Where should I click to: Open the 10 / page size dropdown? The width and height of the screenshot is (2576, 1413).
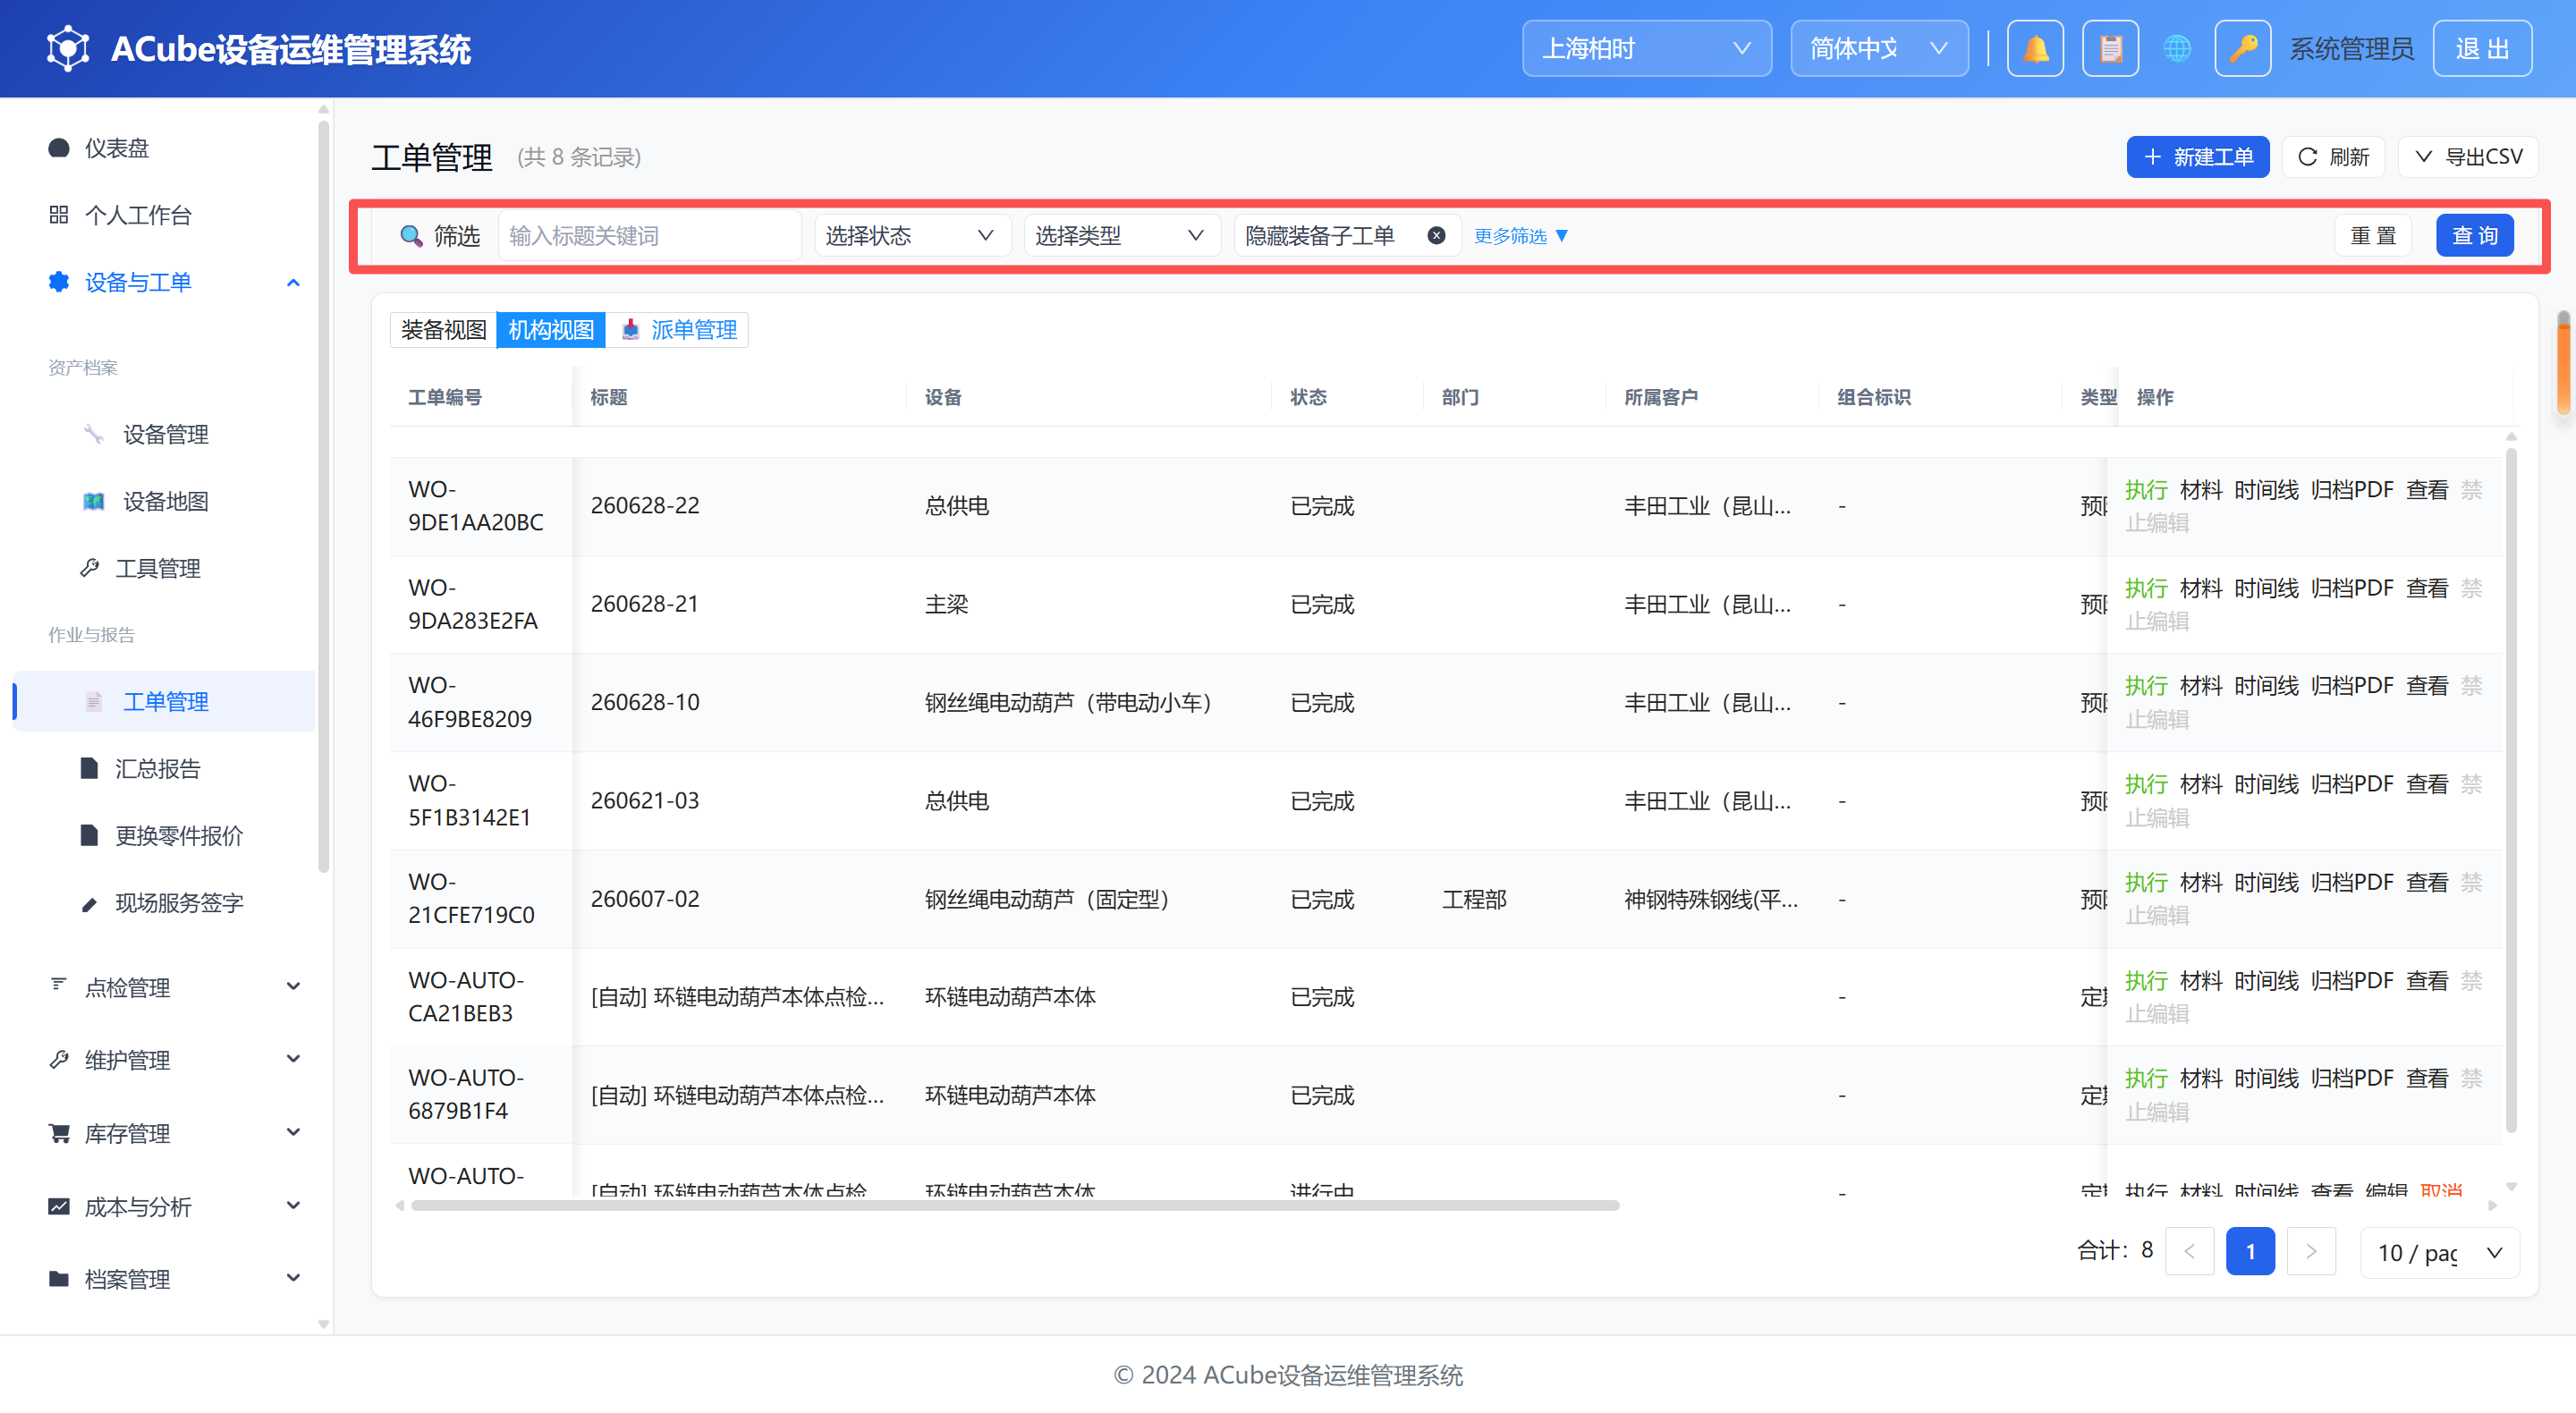tap(2439, 1252)
